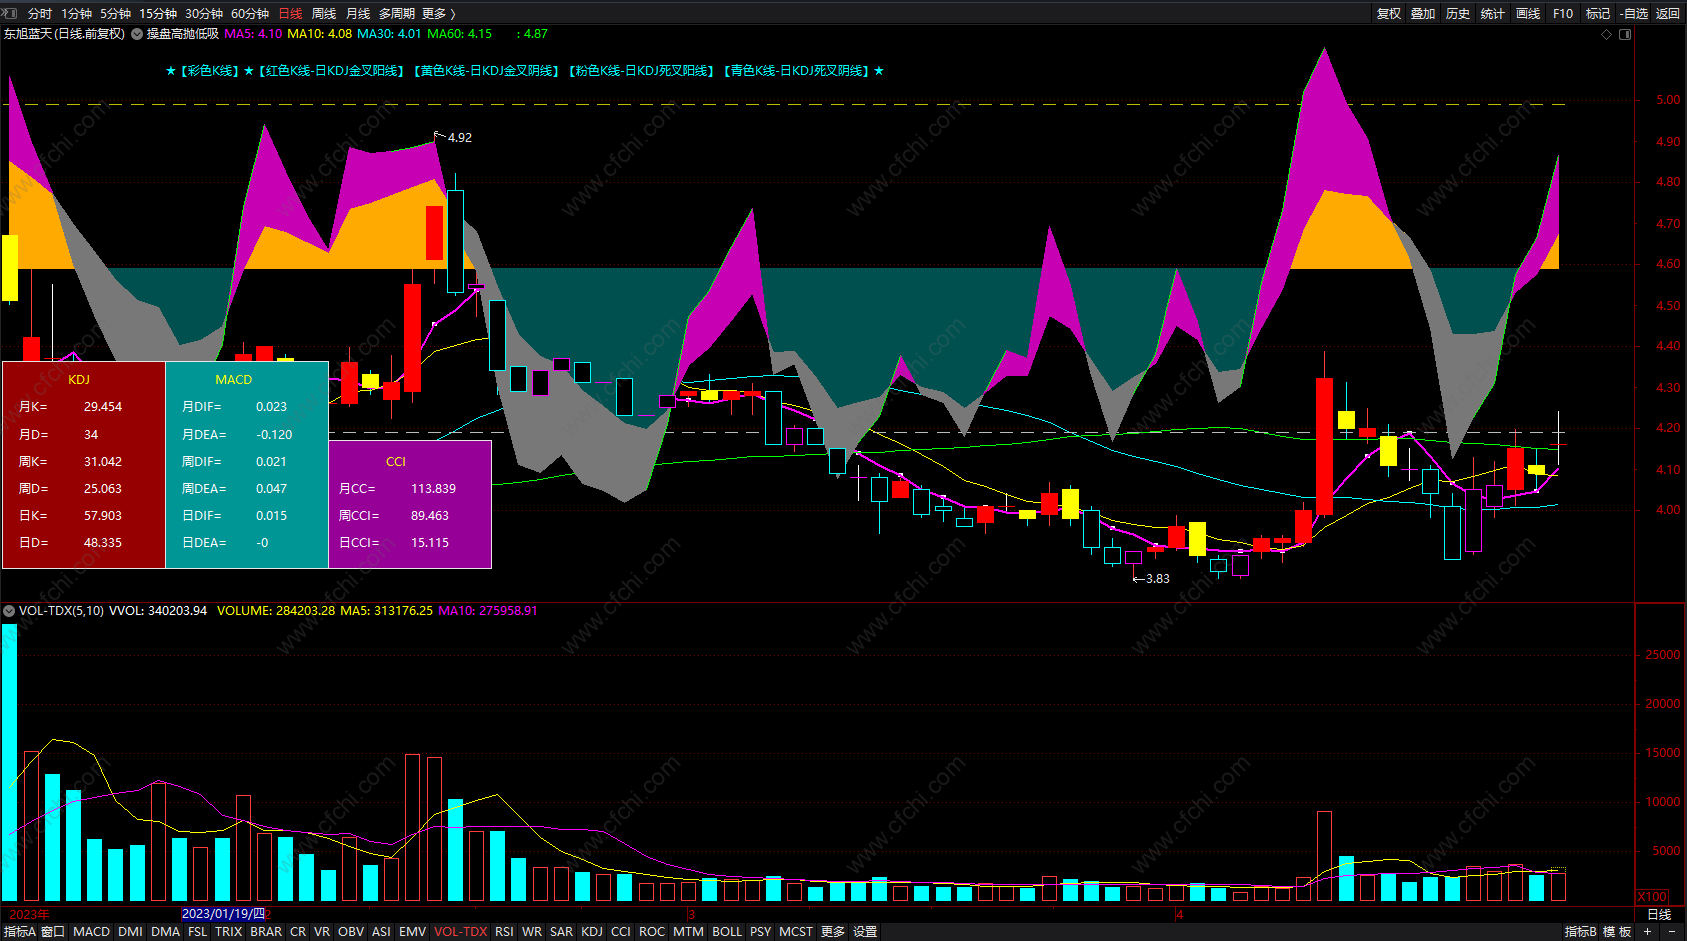
Task: Activate 画线 drawing tools
Action: click(1528, 14)
